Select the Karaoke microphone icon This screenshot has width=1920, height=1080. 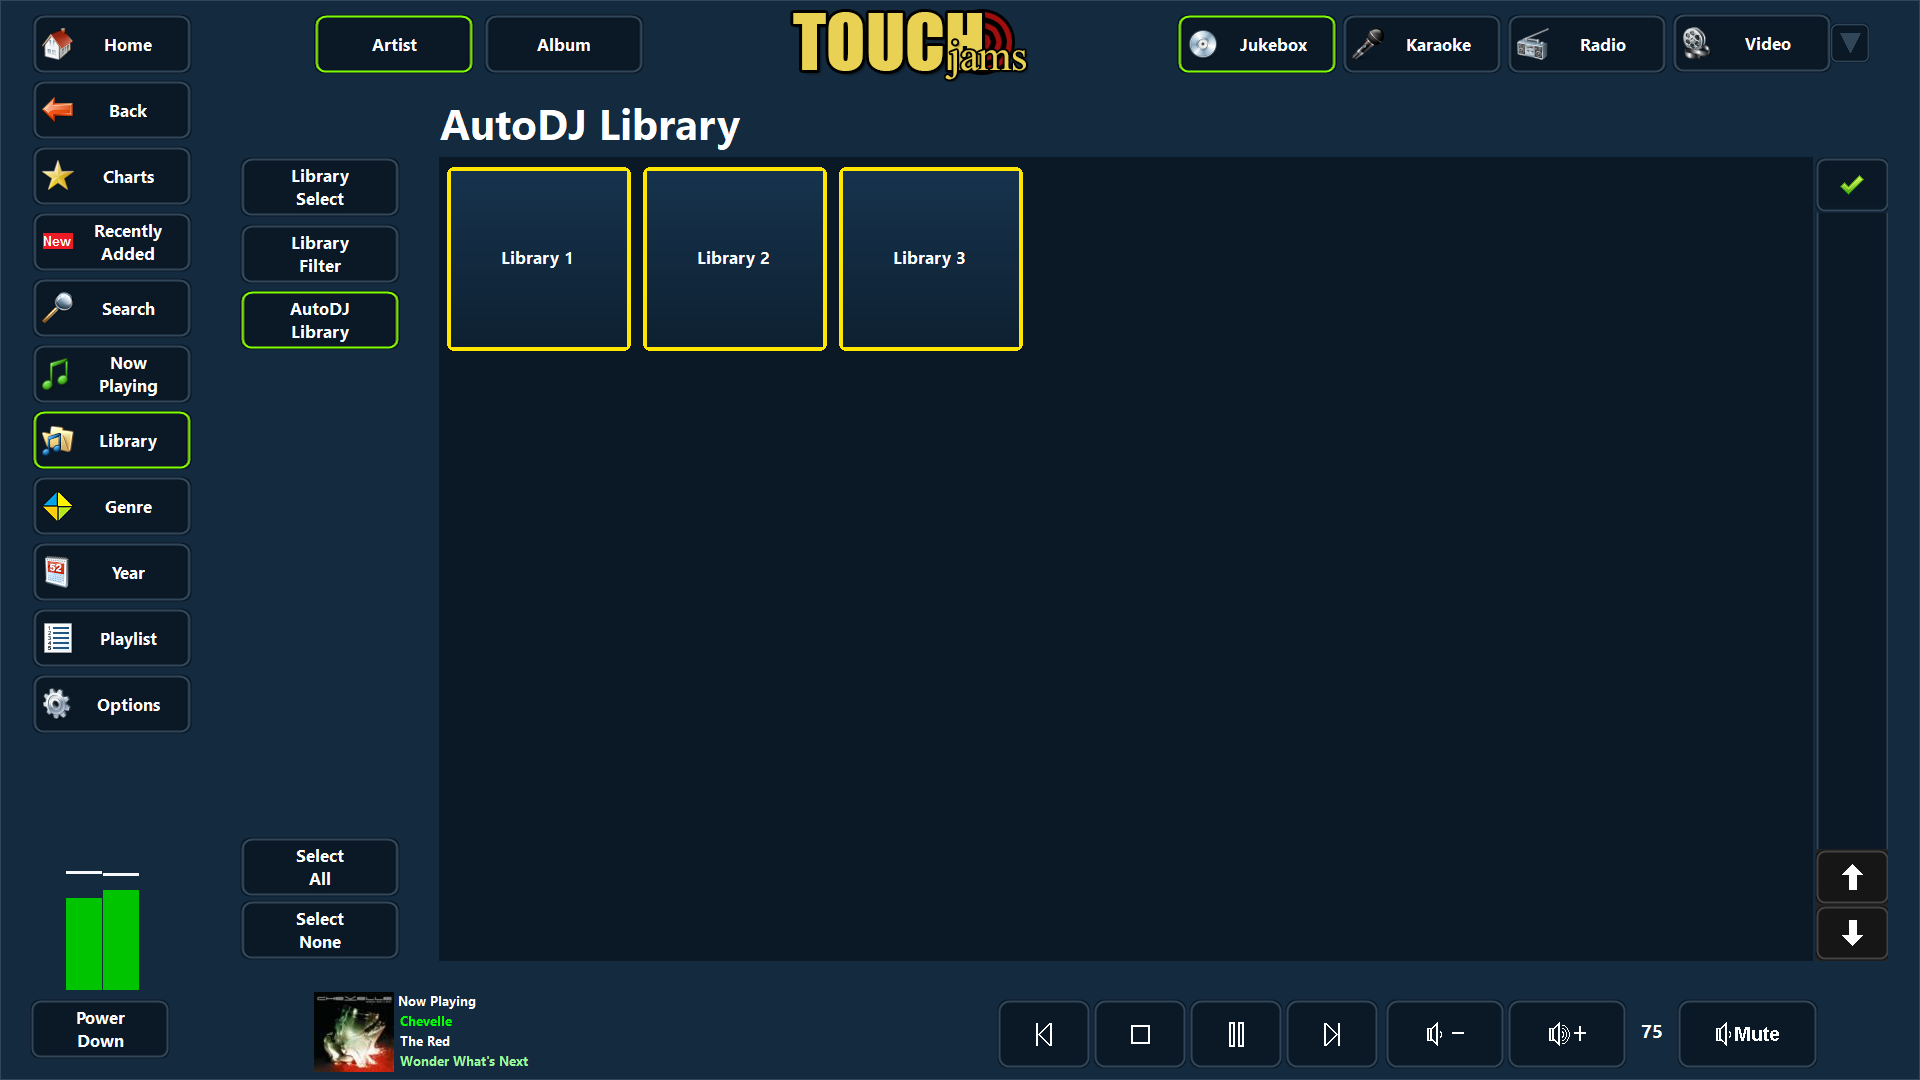(1367, 44)
